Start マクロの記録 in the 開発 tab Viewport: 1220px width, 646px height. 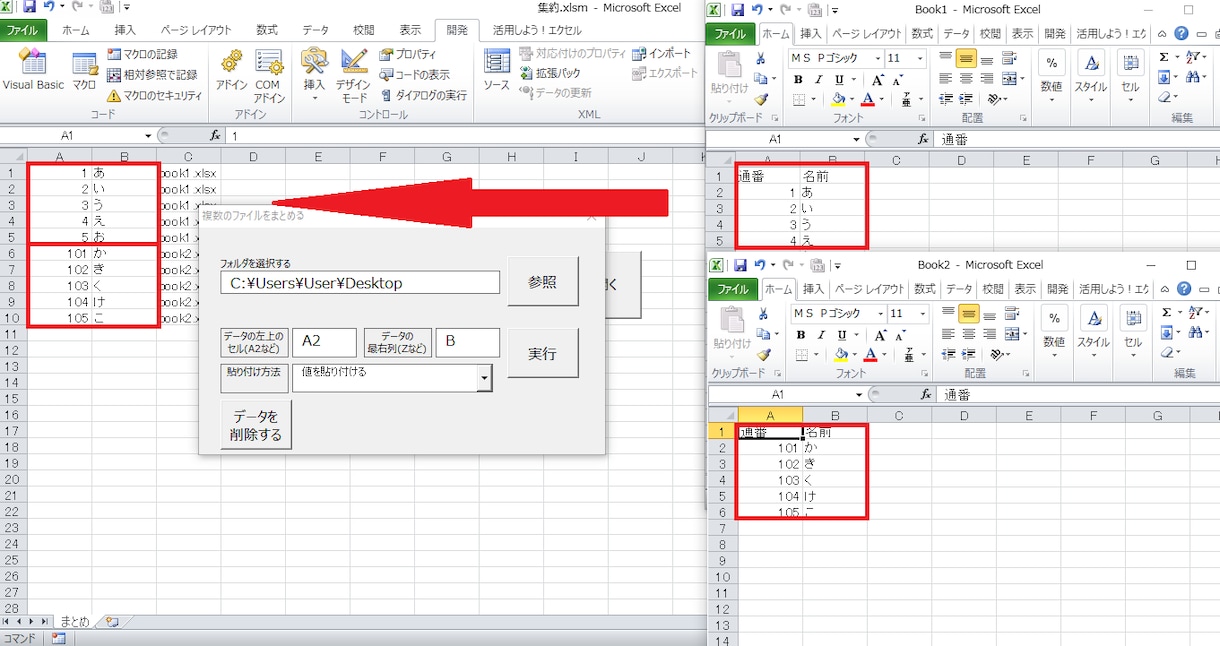coord(142,54)
